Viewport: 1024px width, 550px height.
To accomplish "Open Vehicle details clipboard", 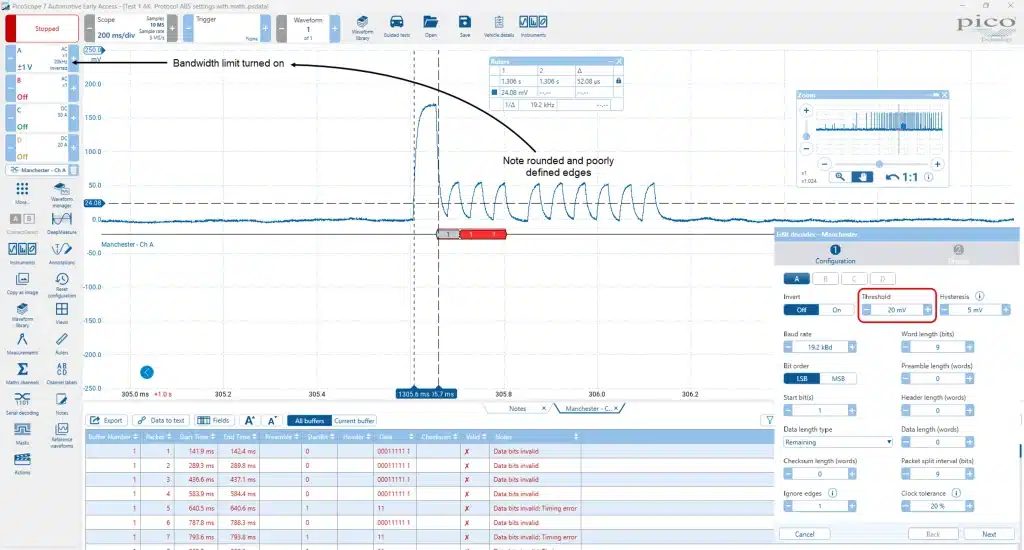I will click(499, 27).
